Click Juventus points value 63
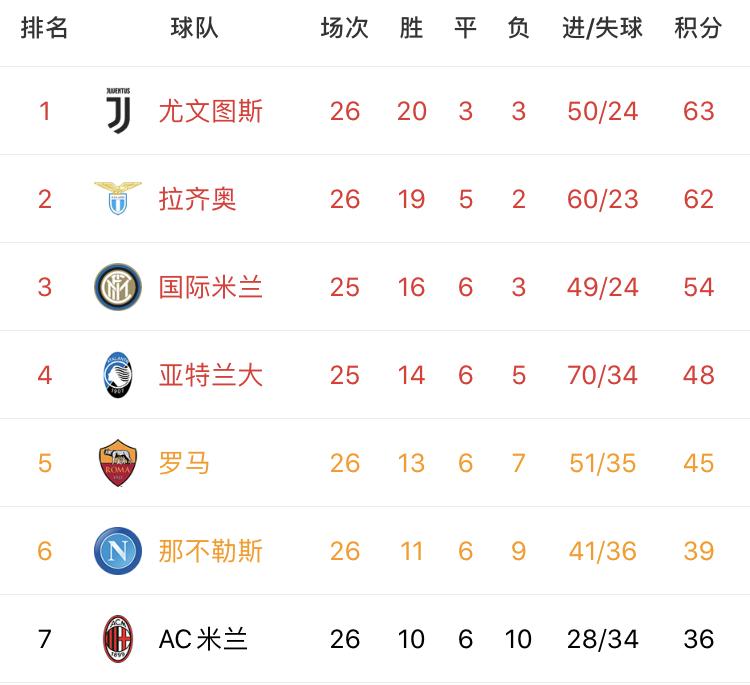Screen dimensions: 750x685 click(x=698, y=111)
